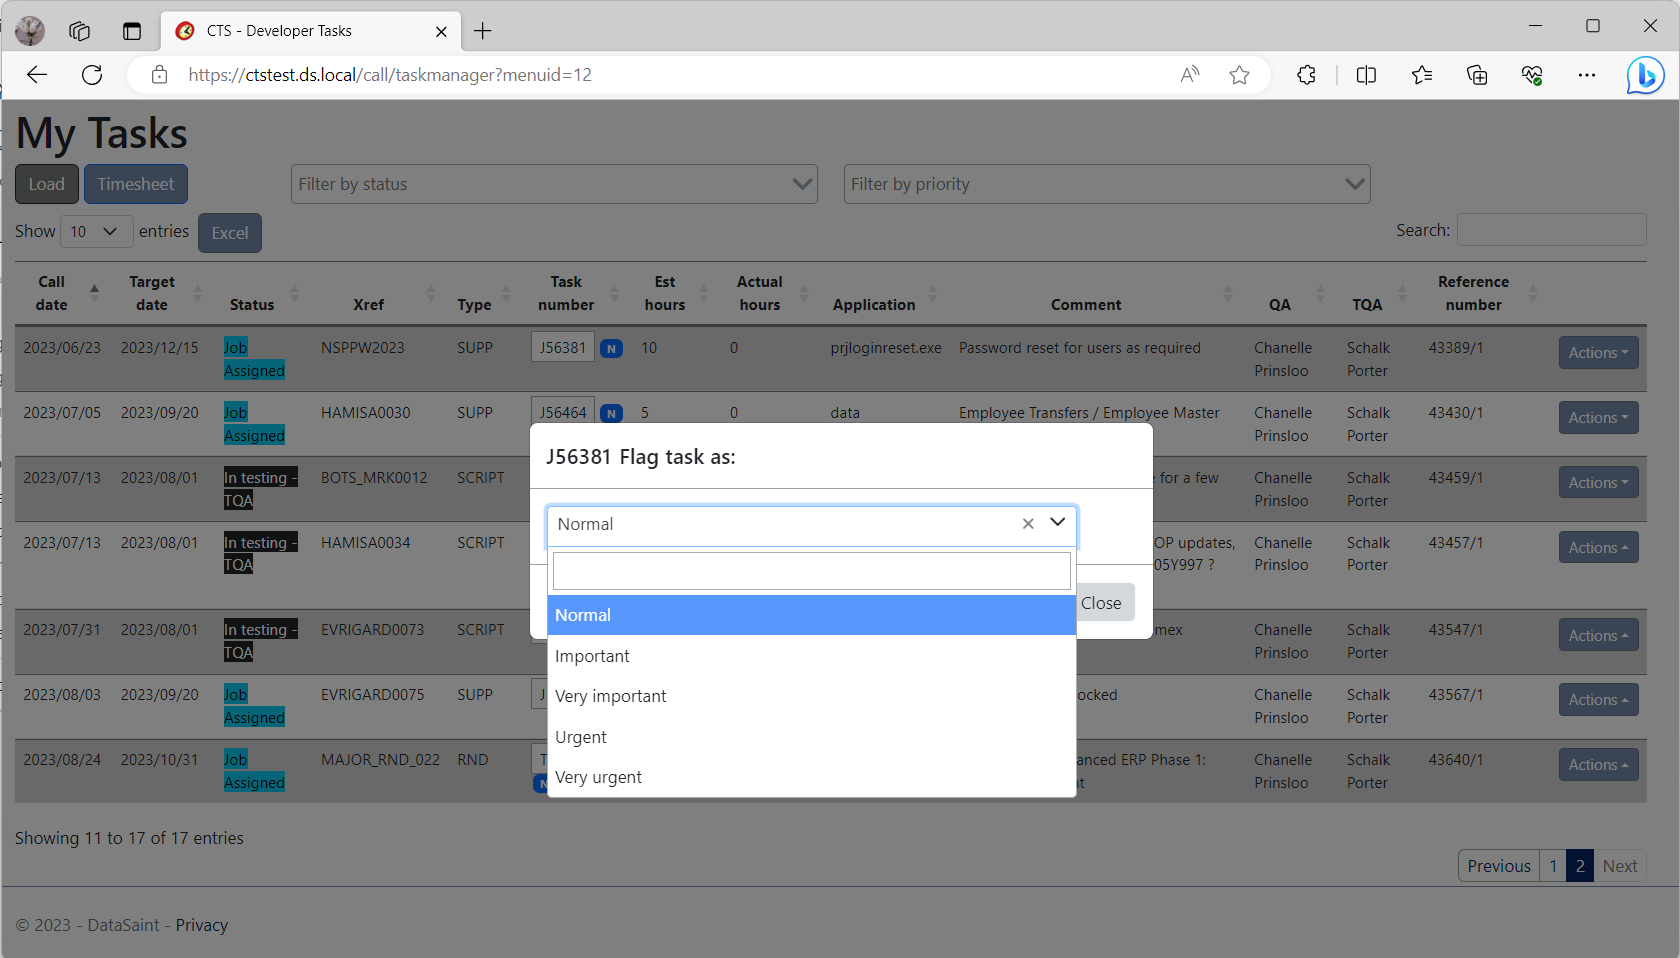Viewport: 1680px width, 958px height.
Task: Open the Bing Copilot sidebar icon
Action: click(1645, 75)
